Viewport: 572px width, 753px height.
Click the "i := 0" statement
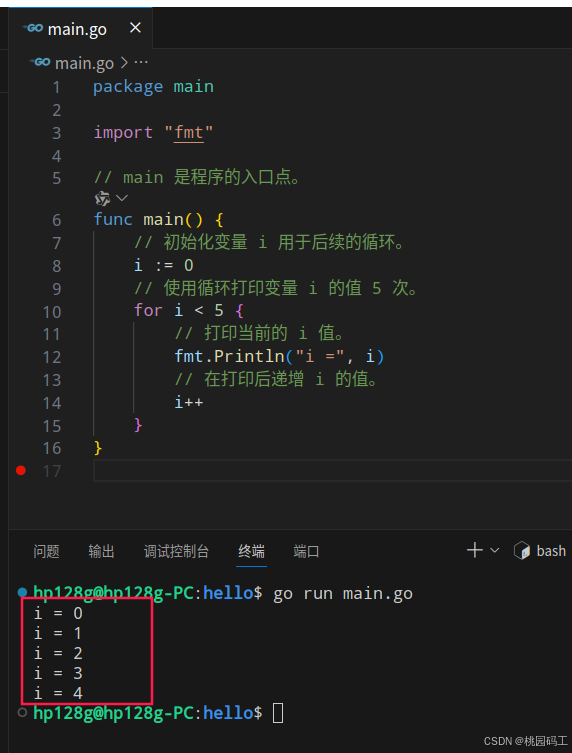coord(164,265)
